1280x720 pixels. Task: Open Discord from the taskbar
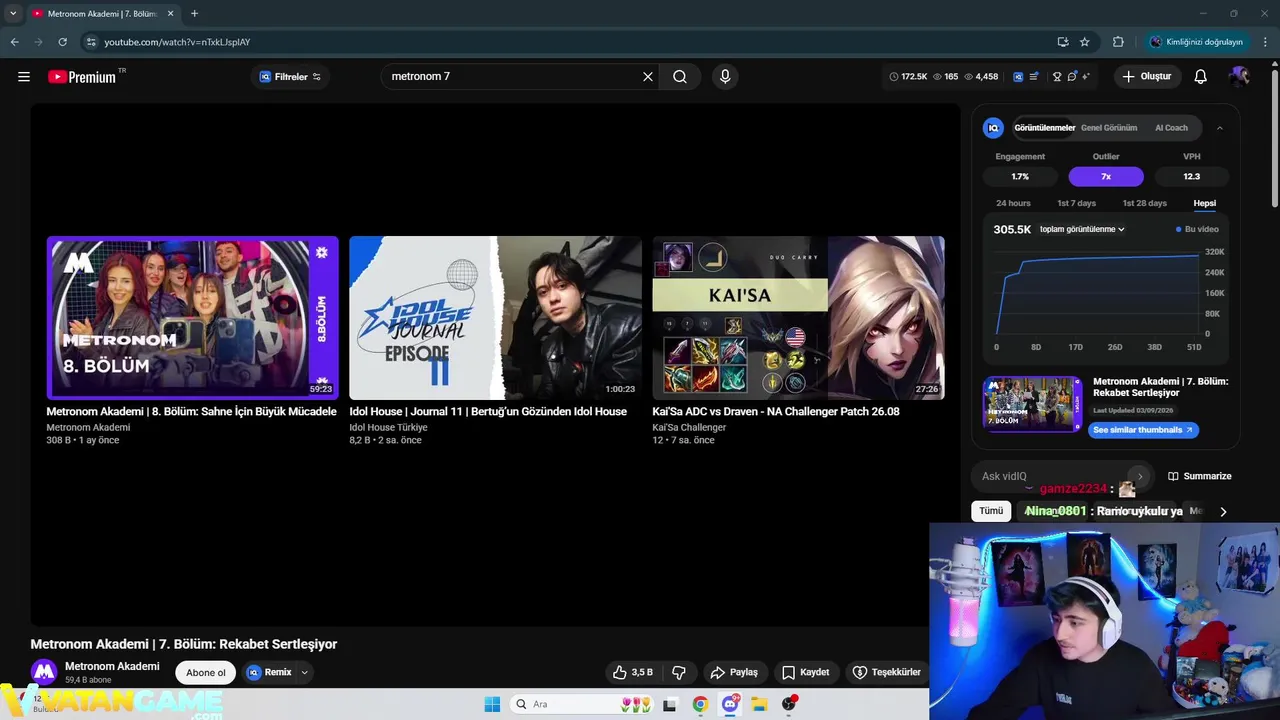[x=730, y=704]
